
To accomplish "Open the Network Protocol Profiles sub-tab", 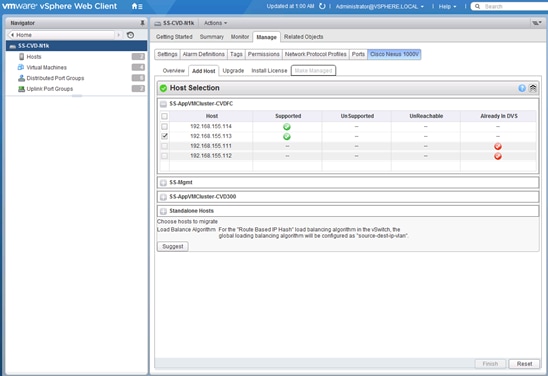I will [x=316, y=54].
